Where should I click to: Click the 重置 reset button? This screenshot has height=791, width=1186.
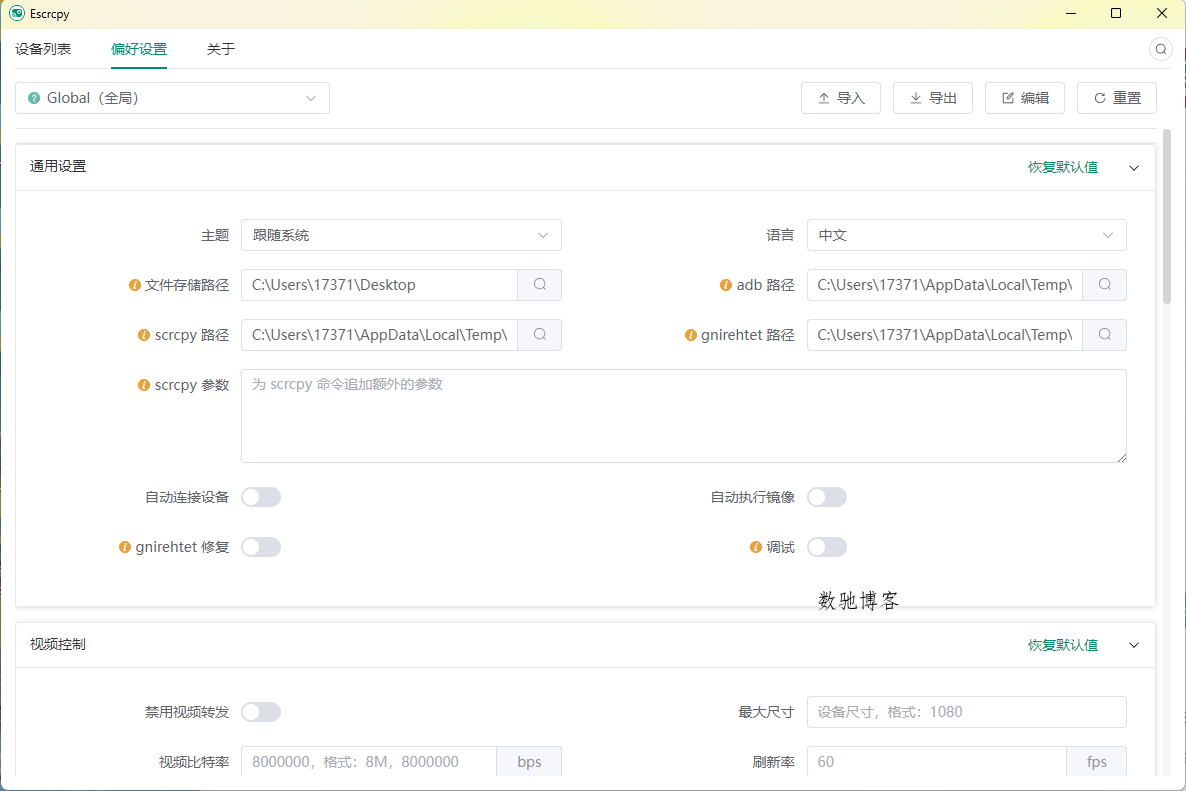click(x=1116, y=98)
